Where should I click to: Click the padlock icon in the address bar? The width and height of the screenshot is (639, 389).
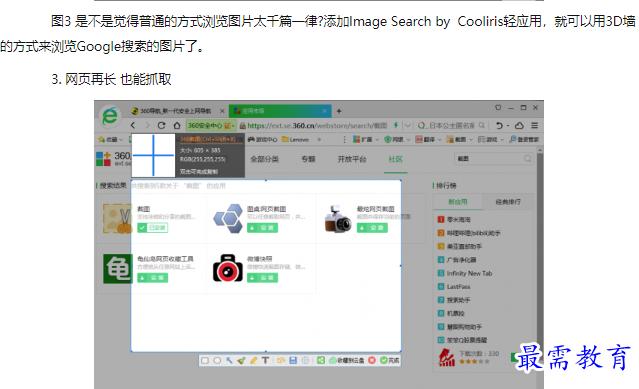pos(242,125)
